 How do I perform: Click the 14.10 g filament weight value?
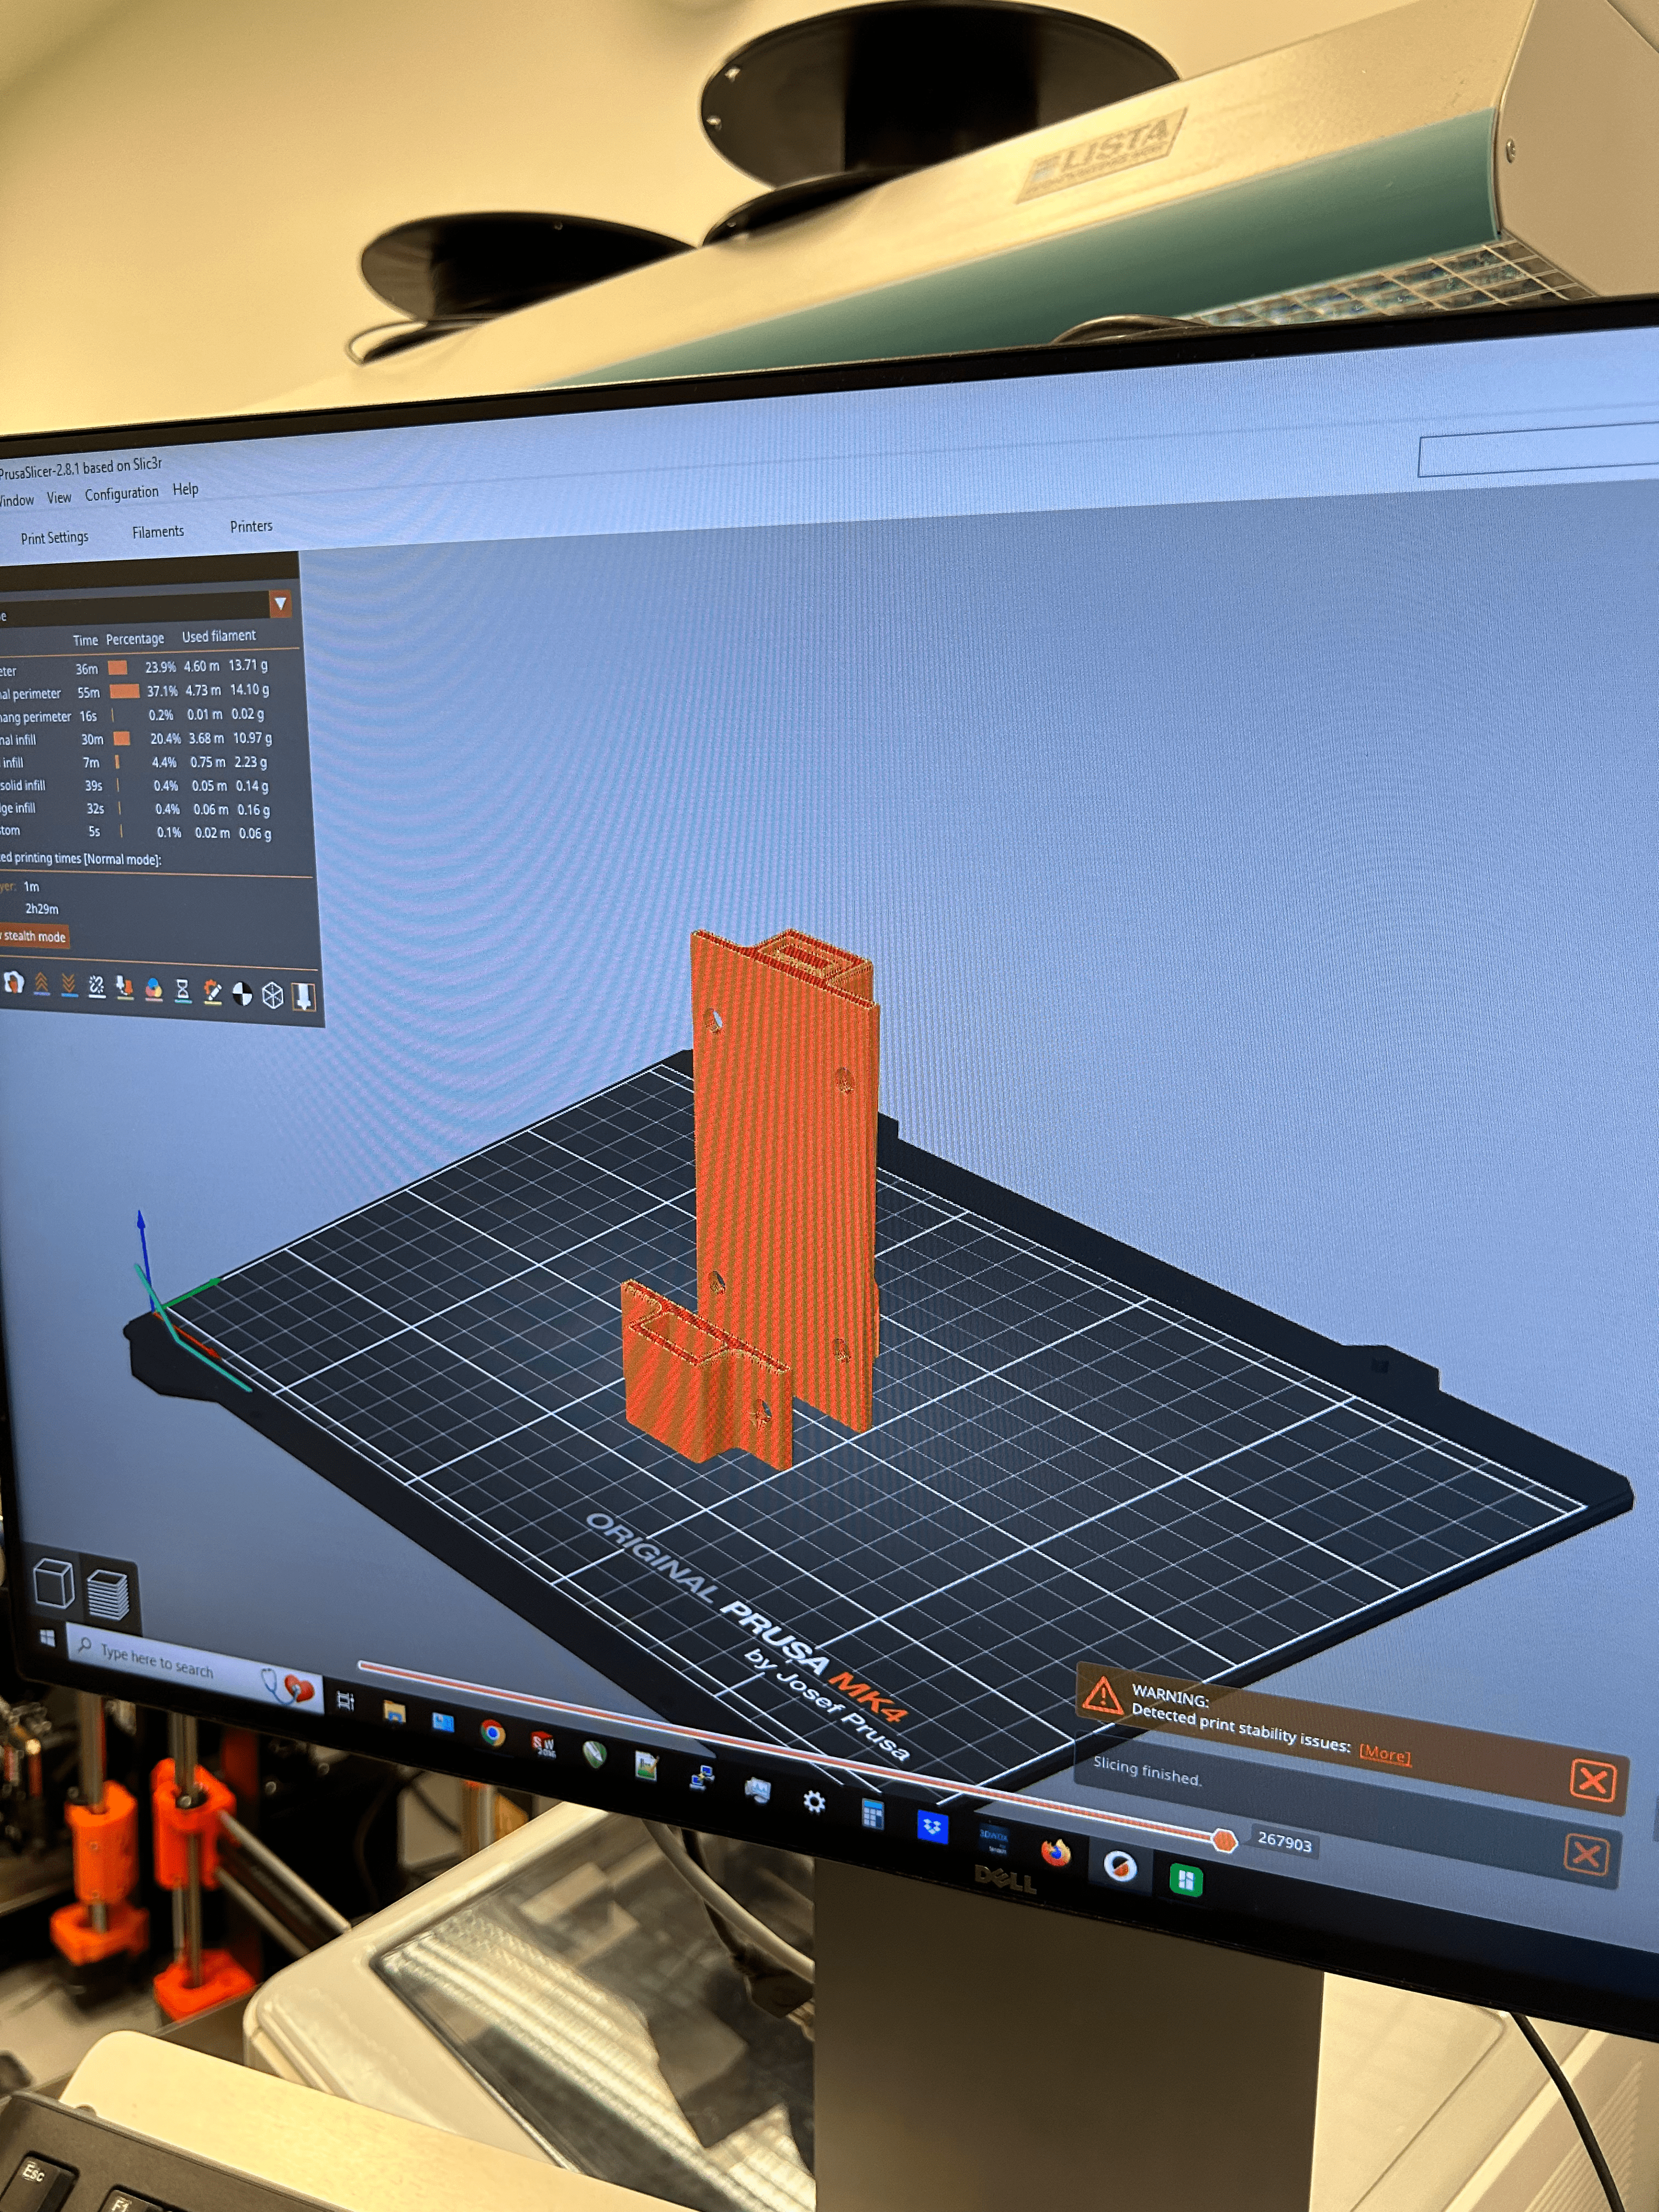(249, 689)
